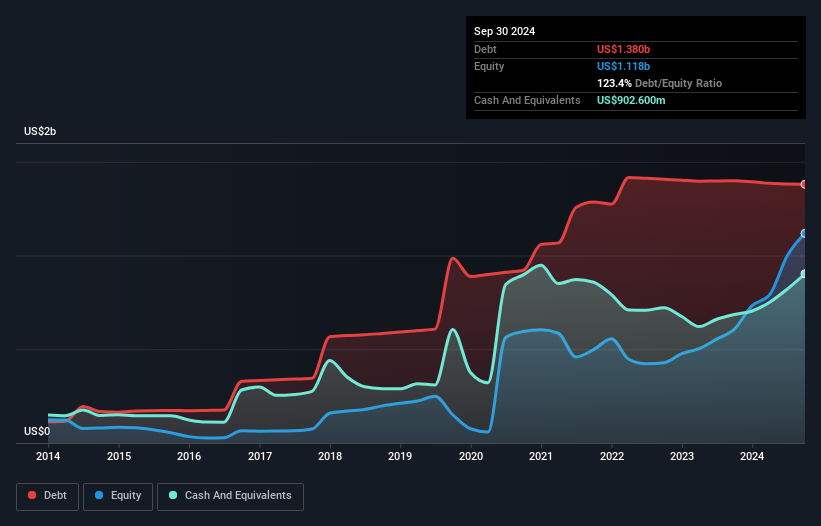Select the 2023 x-axis label

(682, 456)
